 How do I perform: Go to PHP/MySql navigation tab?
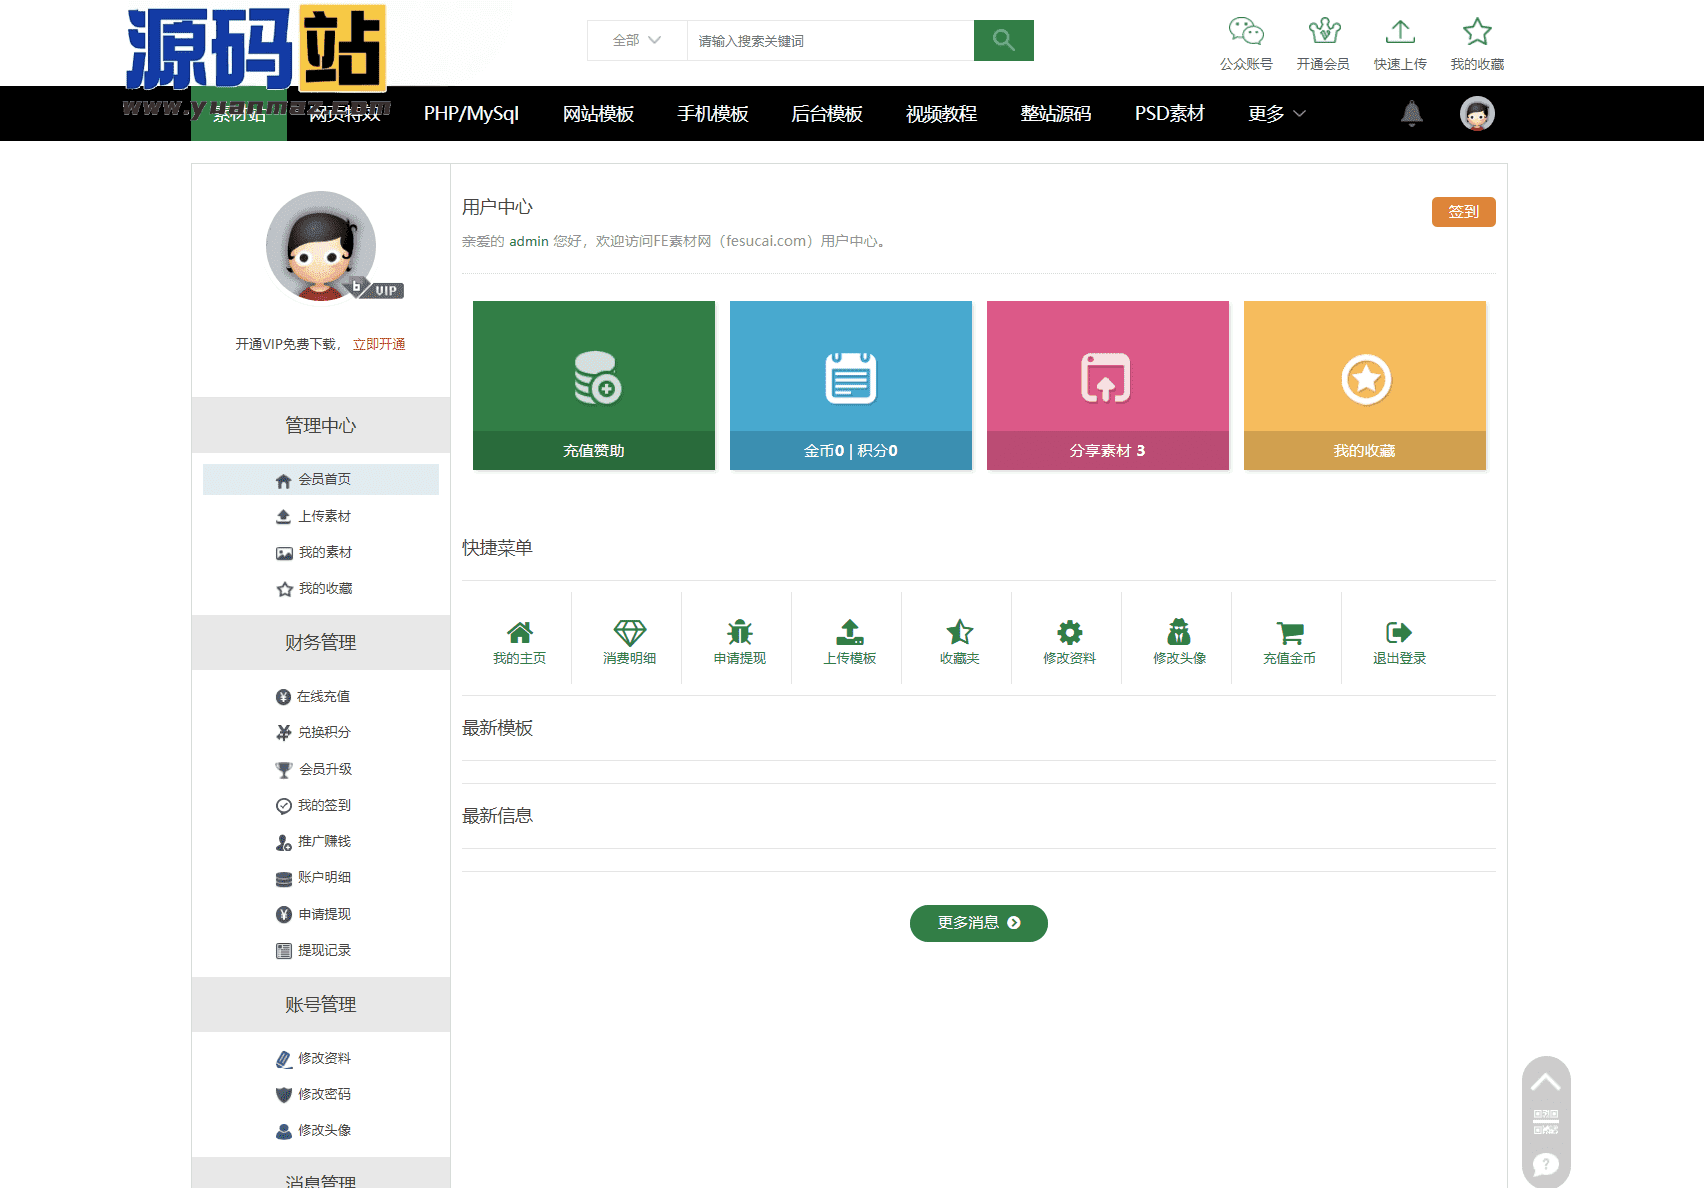tap(471, 114)
